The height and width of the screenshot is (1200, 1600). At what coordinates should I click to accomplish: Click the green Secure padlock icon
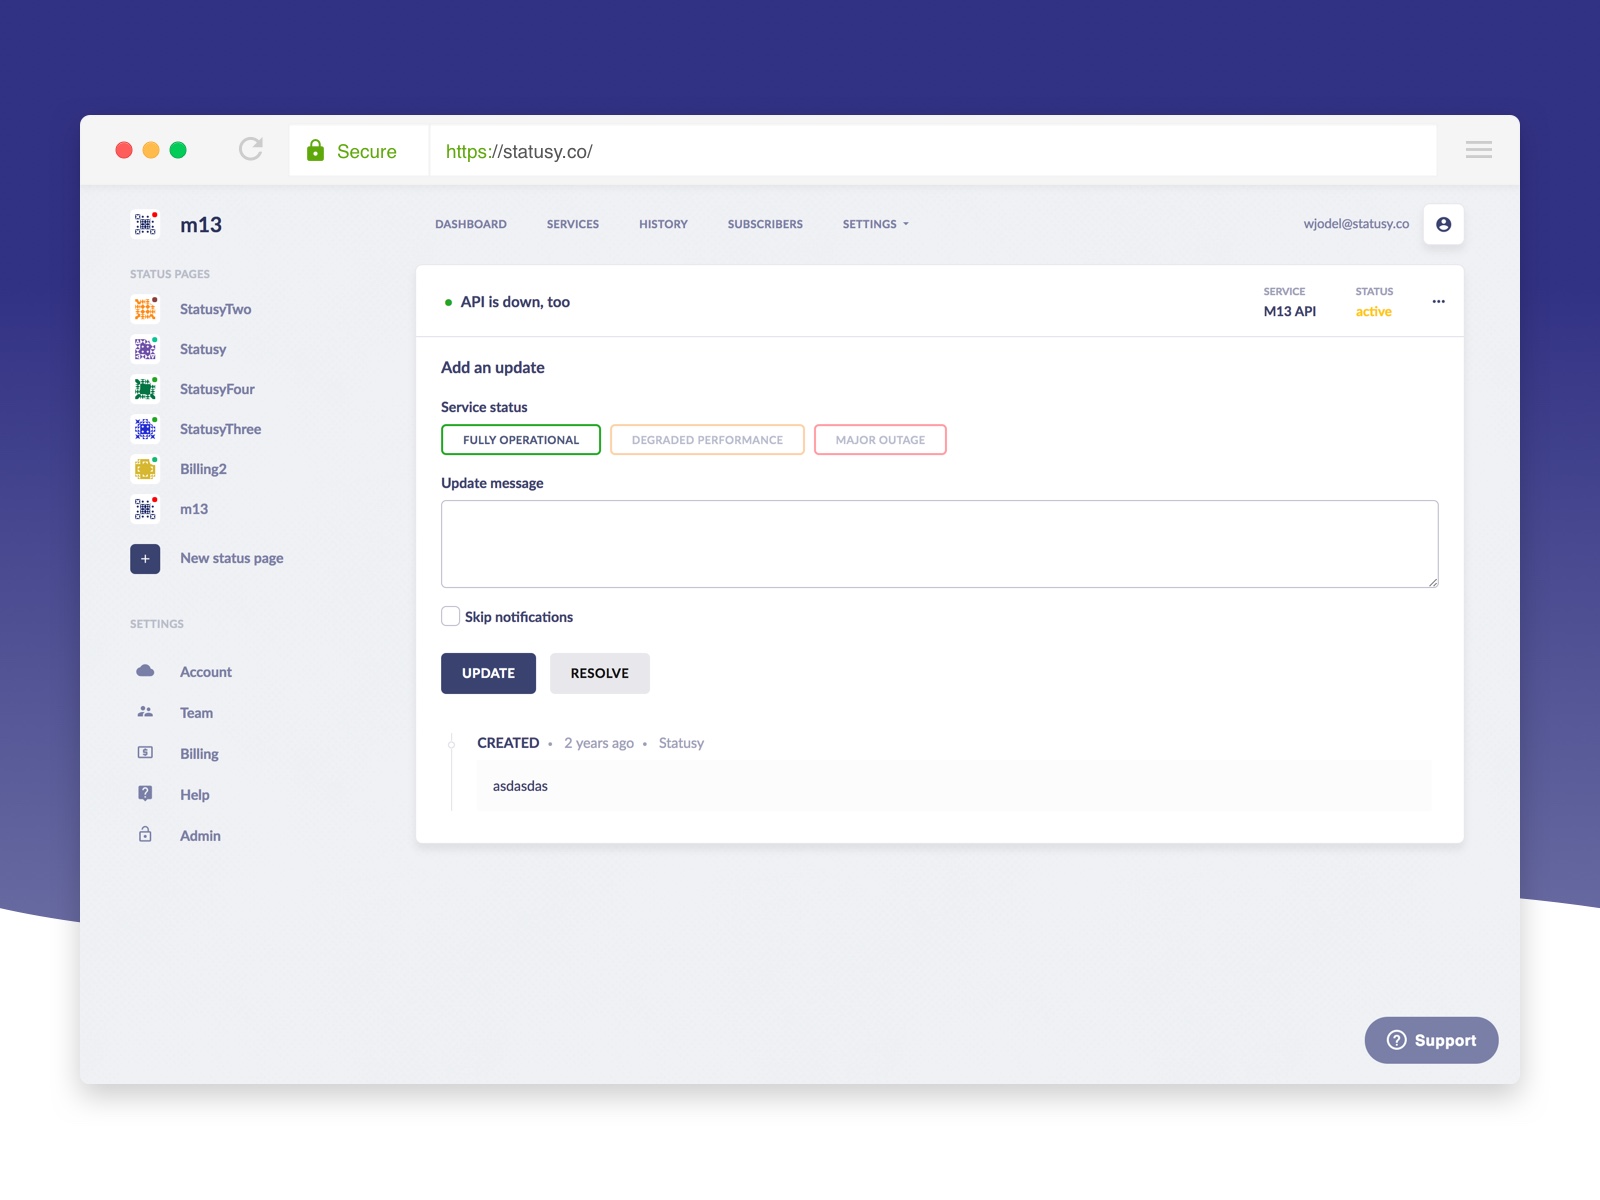315,150
